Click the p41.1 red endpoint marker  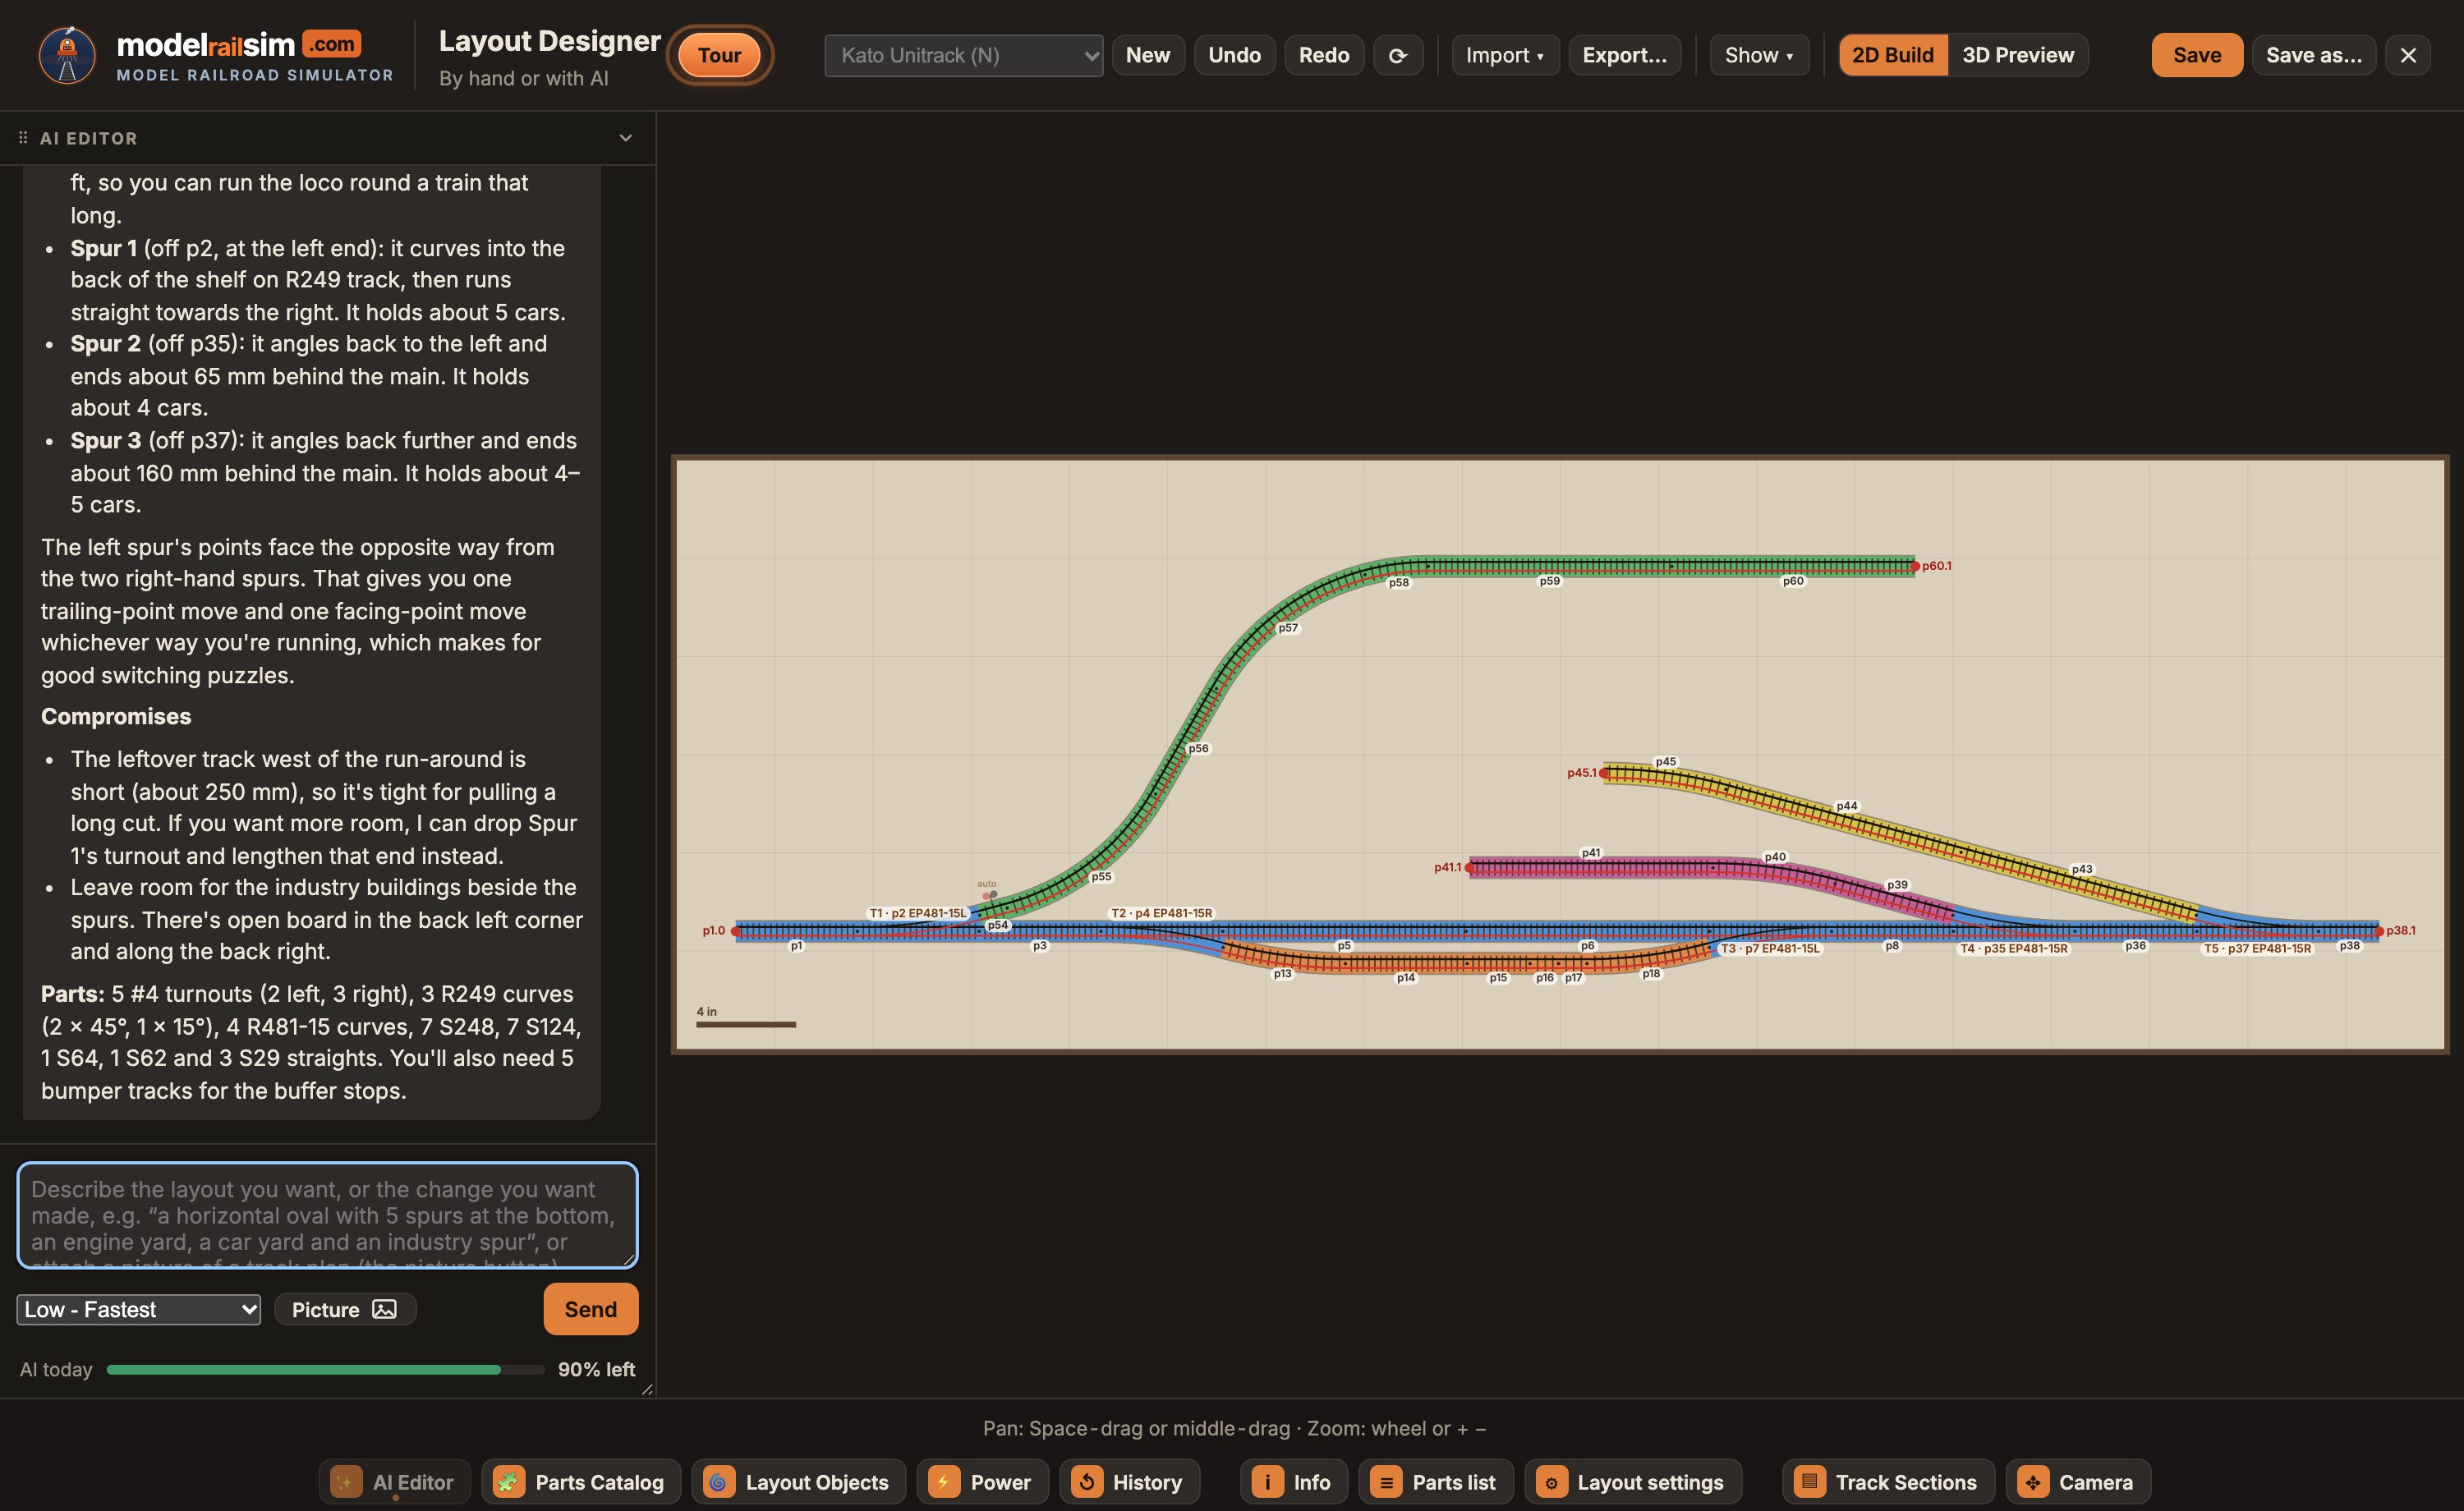1470,867
